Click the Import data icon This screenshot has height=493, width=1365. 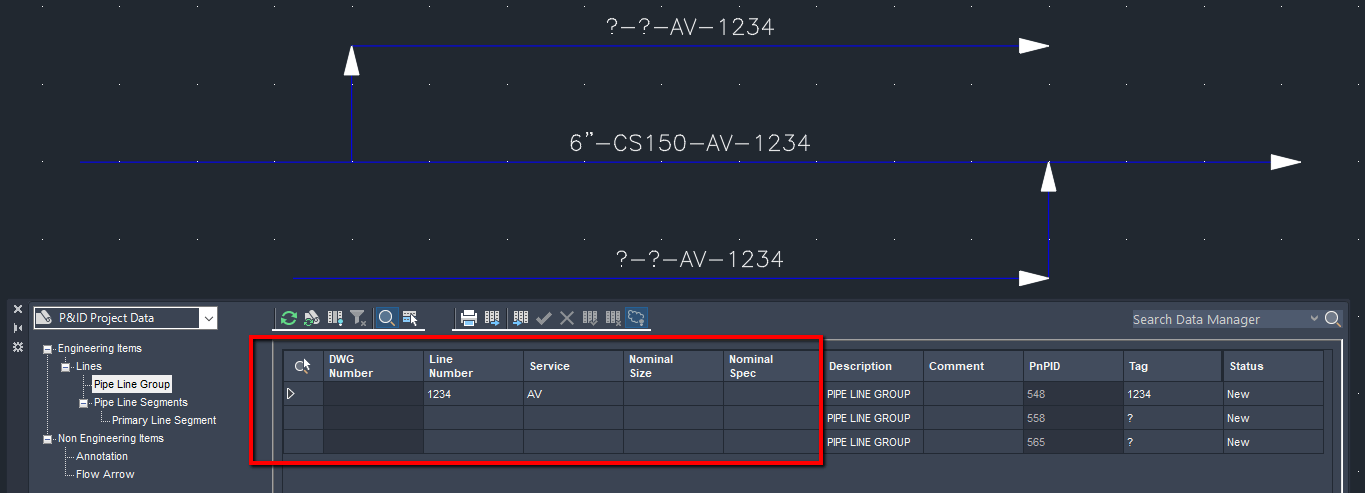click(x=521, y=318)
